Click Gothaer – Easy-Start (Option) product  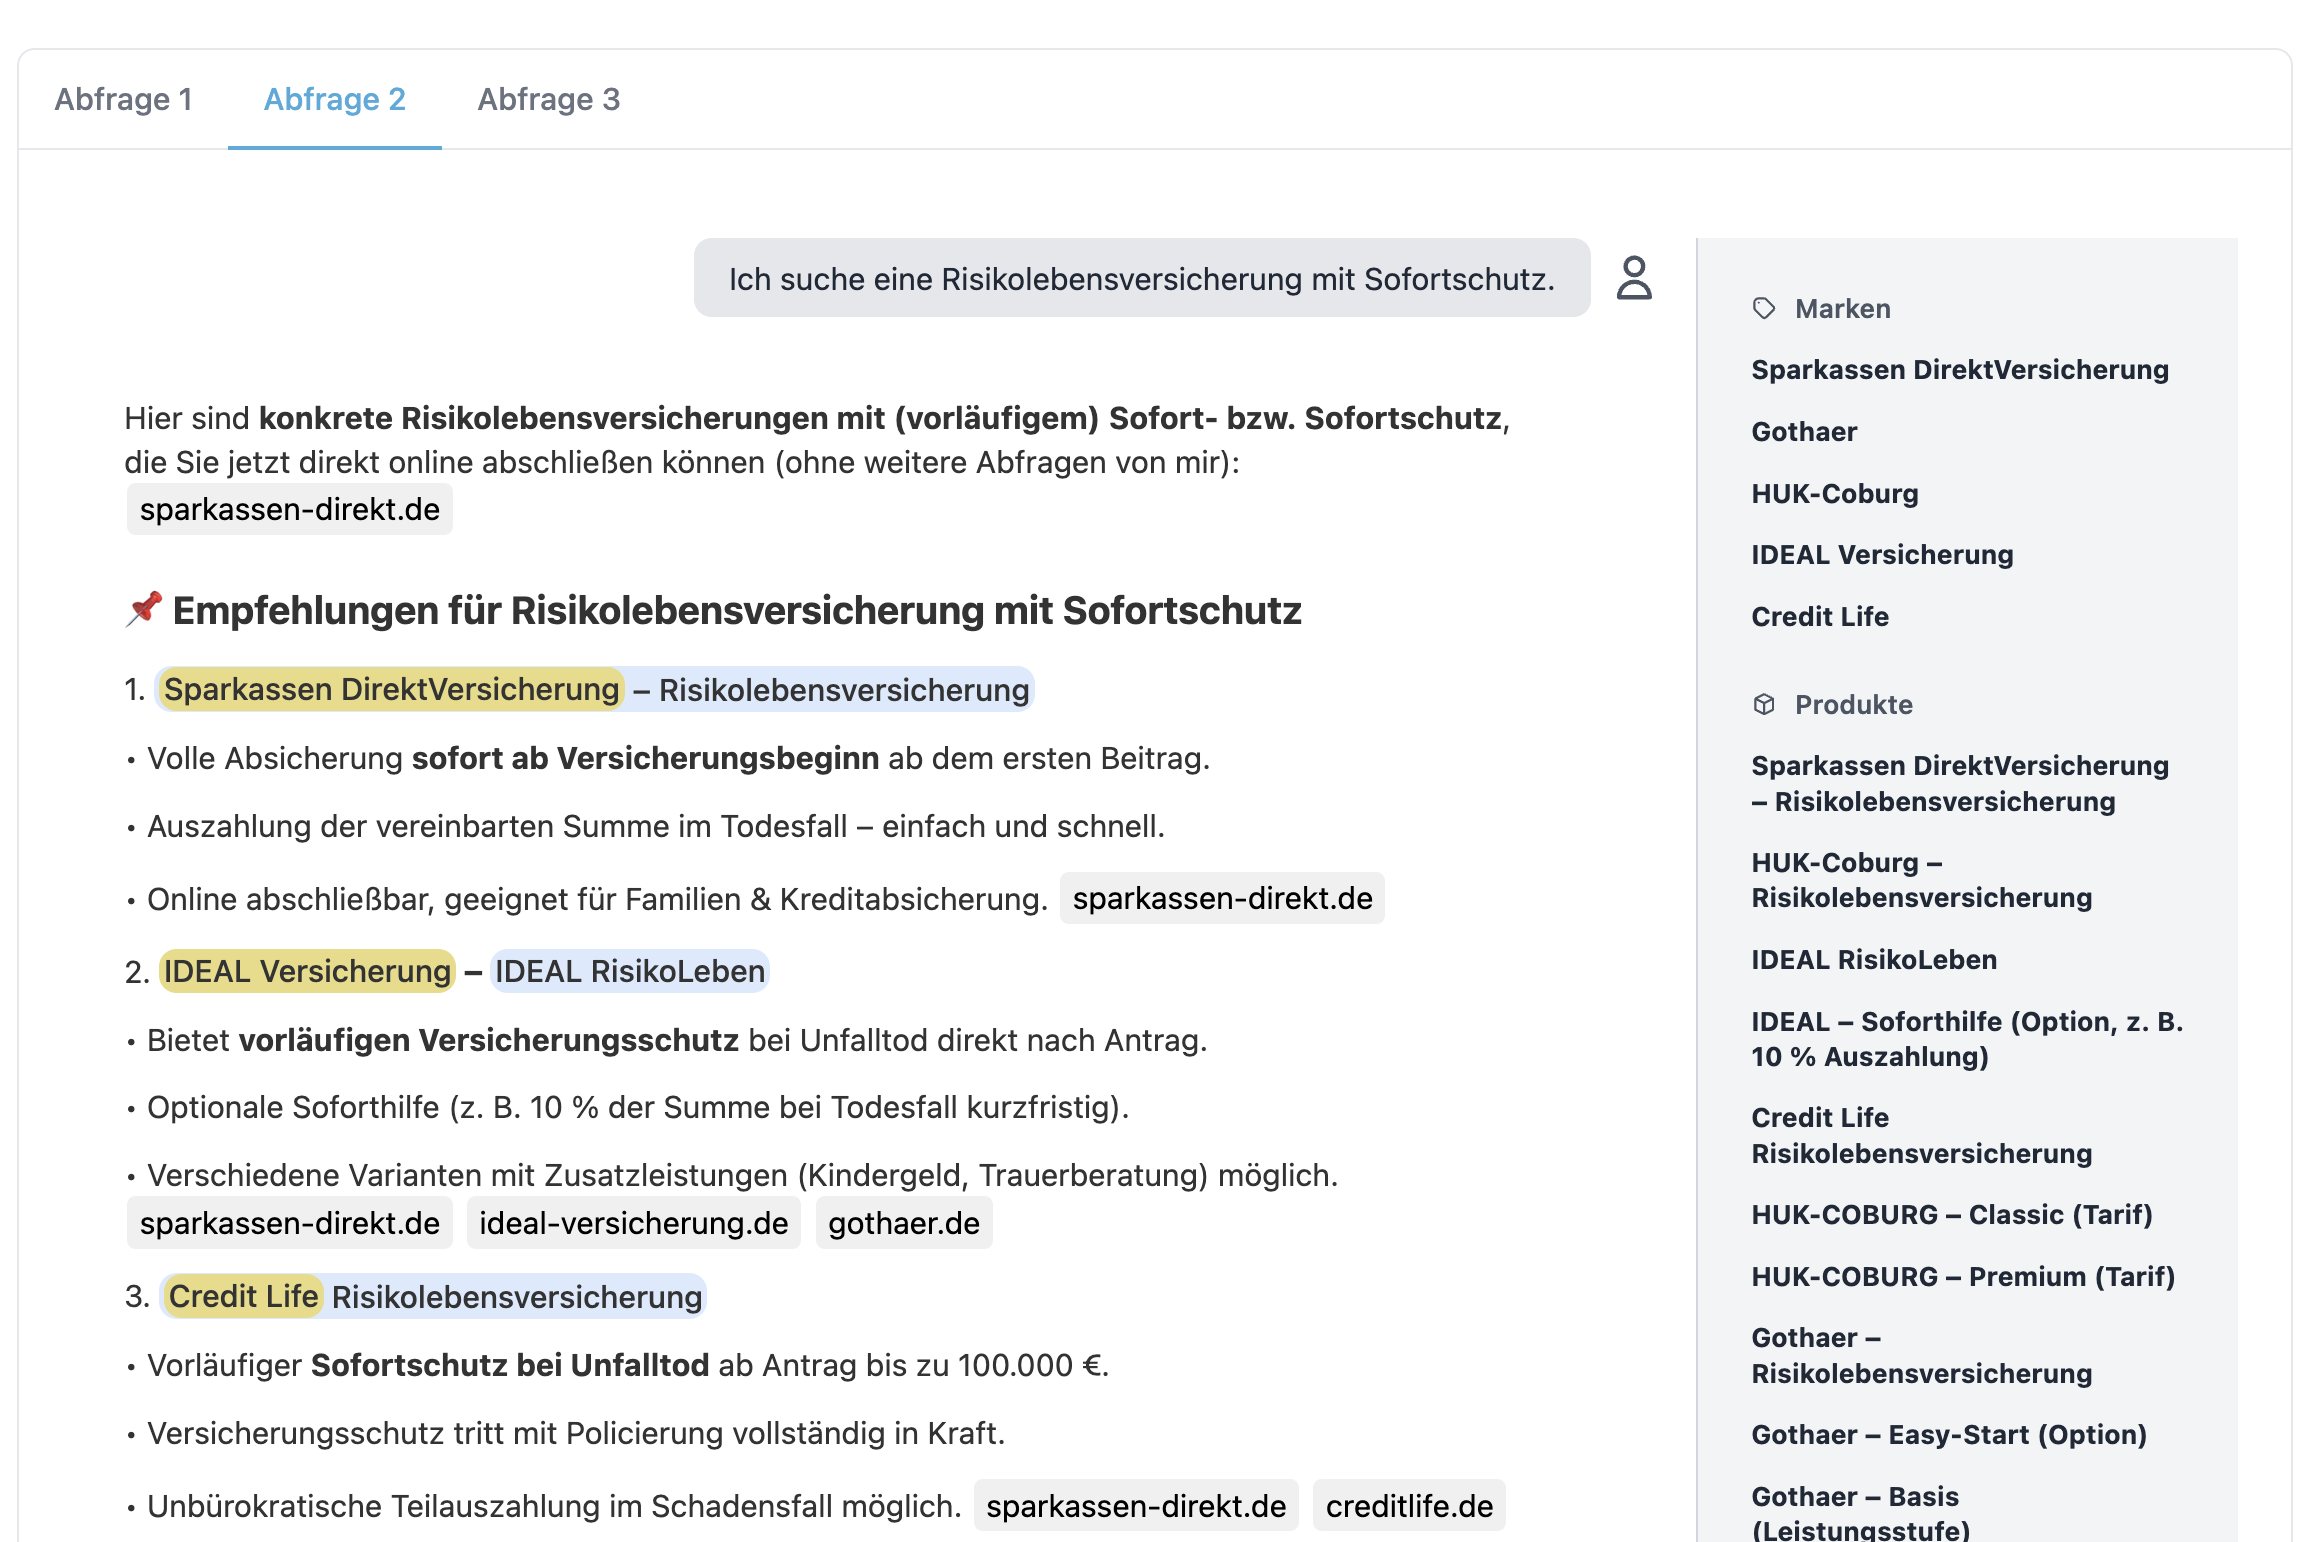(1948, 1434)
